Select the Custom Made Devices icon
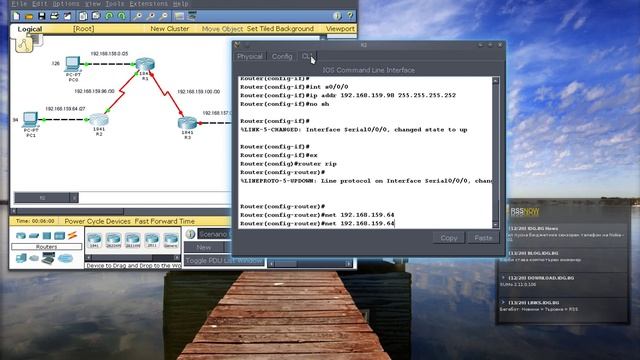Screen dimensions: 640x360 [48, 258]
